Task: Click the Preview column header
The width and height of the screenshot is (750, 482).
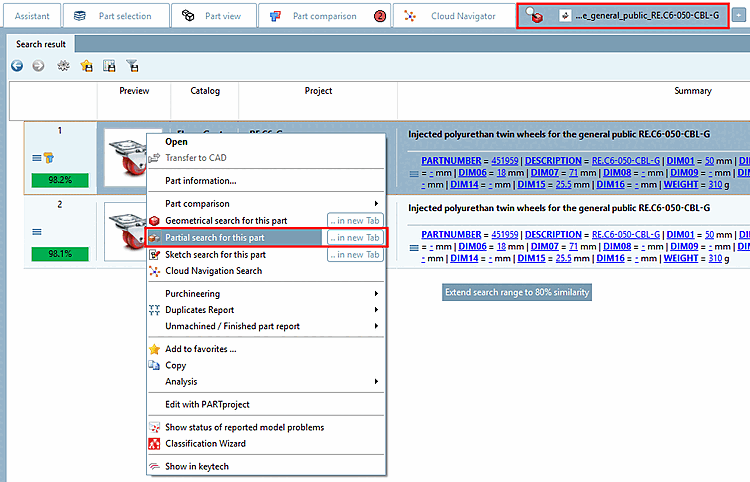Action: click(x=134, y=91)
